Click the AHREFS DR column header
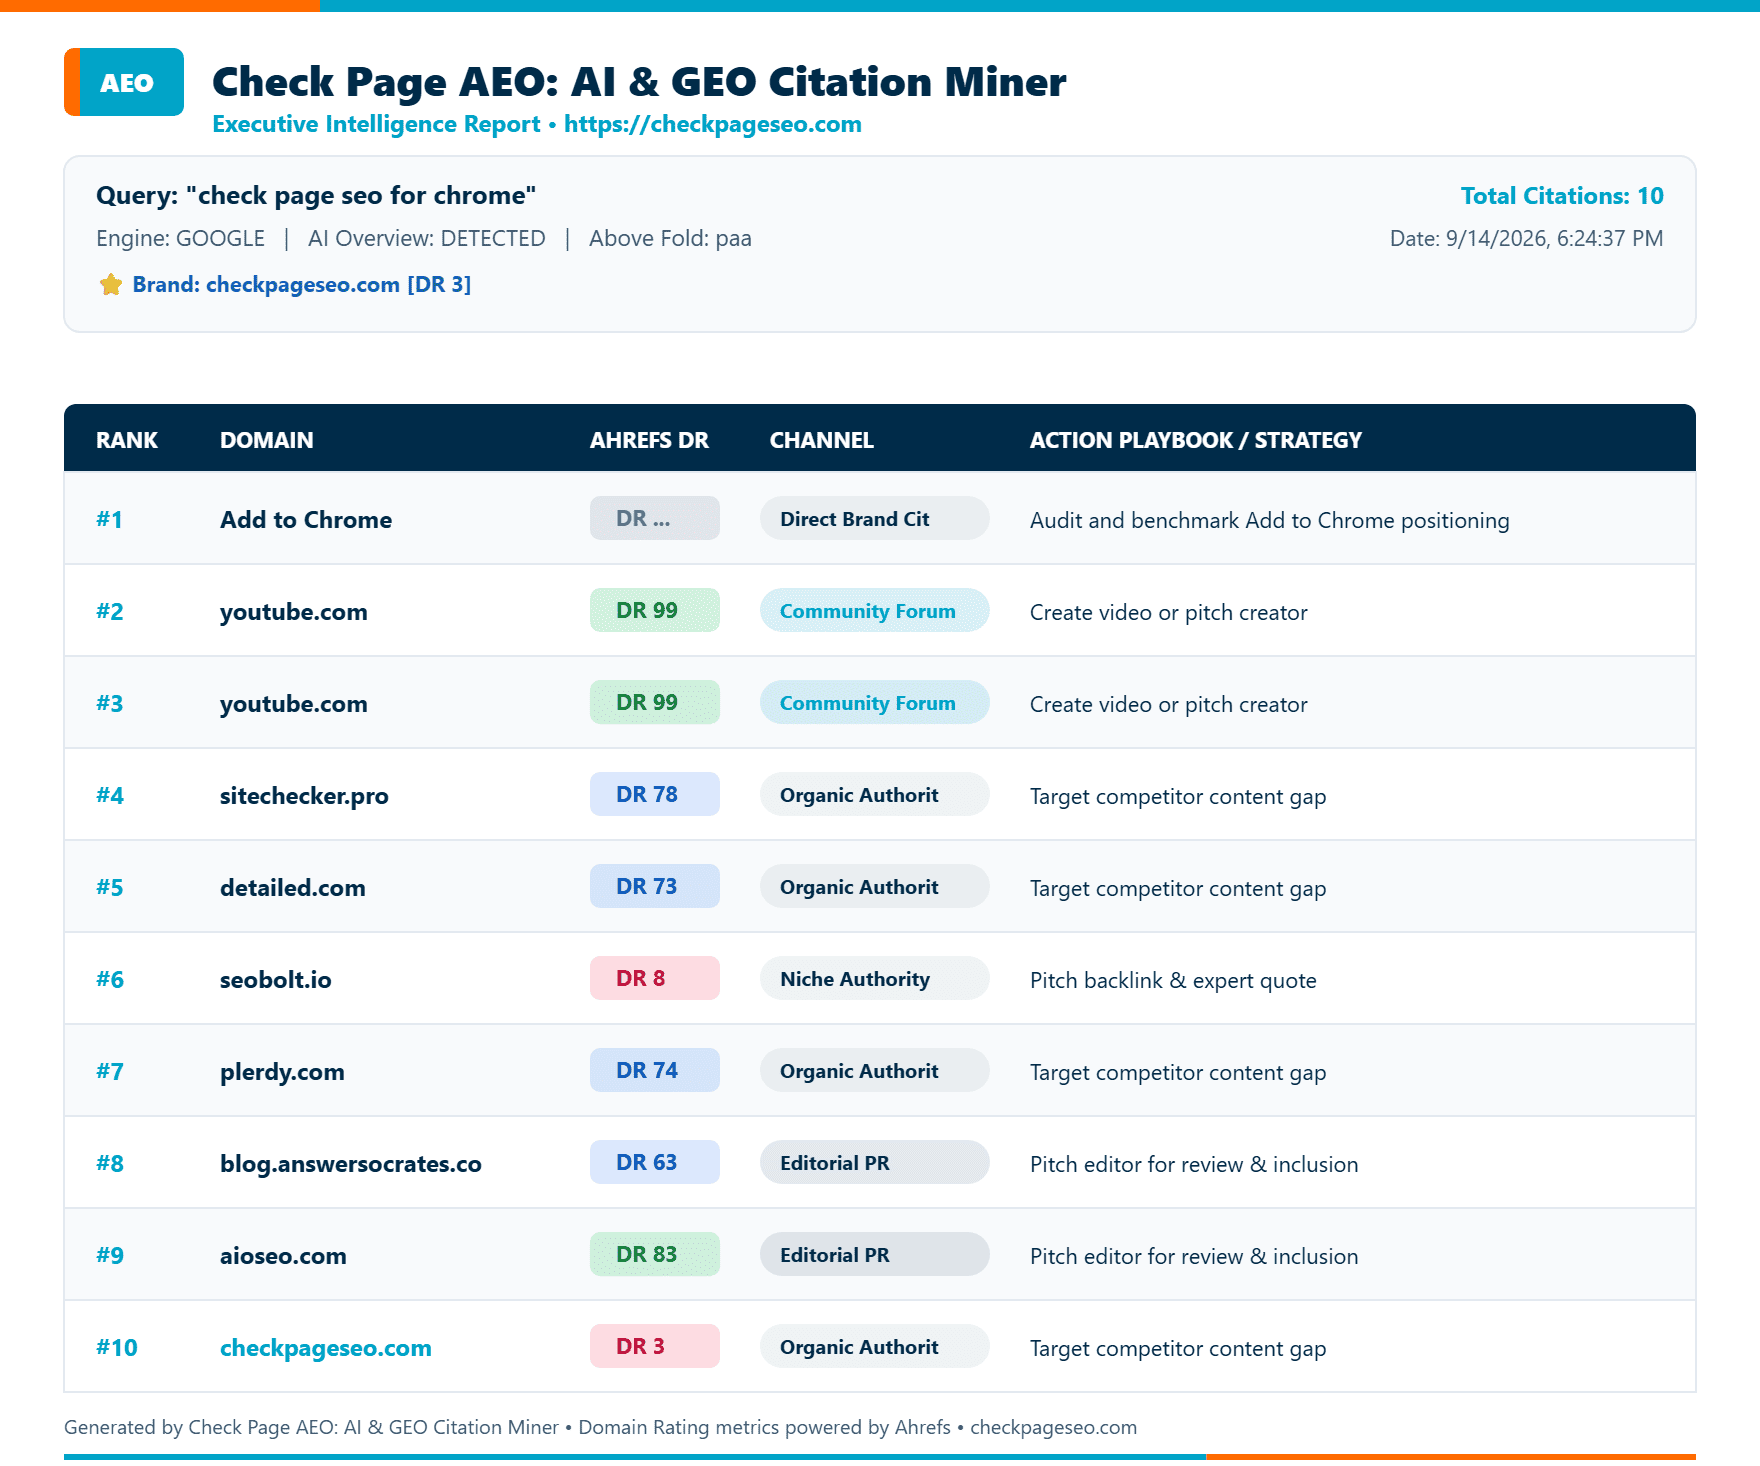Screen dimensions: 1760x1466 coord(648,440)
